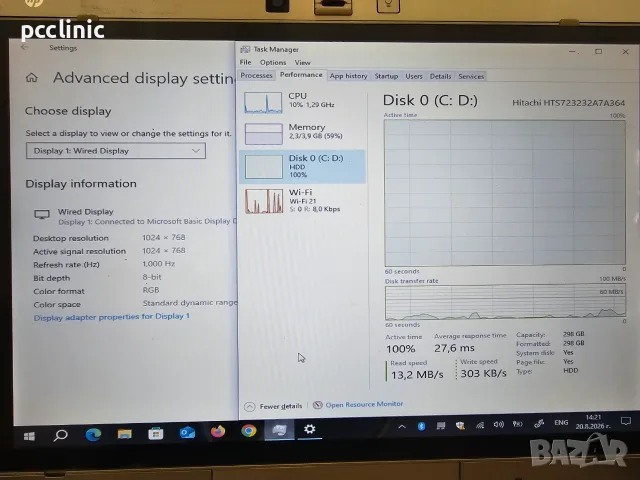Screen dimensions: 640x480
Task: Open the Wi-Fi network tray icon
Action: pyautogui.click(x=480, y=425)
